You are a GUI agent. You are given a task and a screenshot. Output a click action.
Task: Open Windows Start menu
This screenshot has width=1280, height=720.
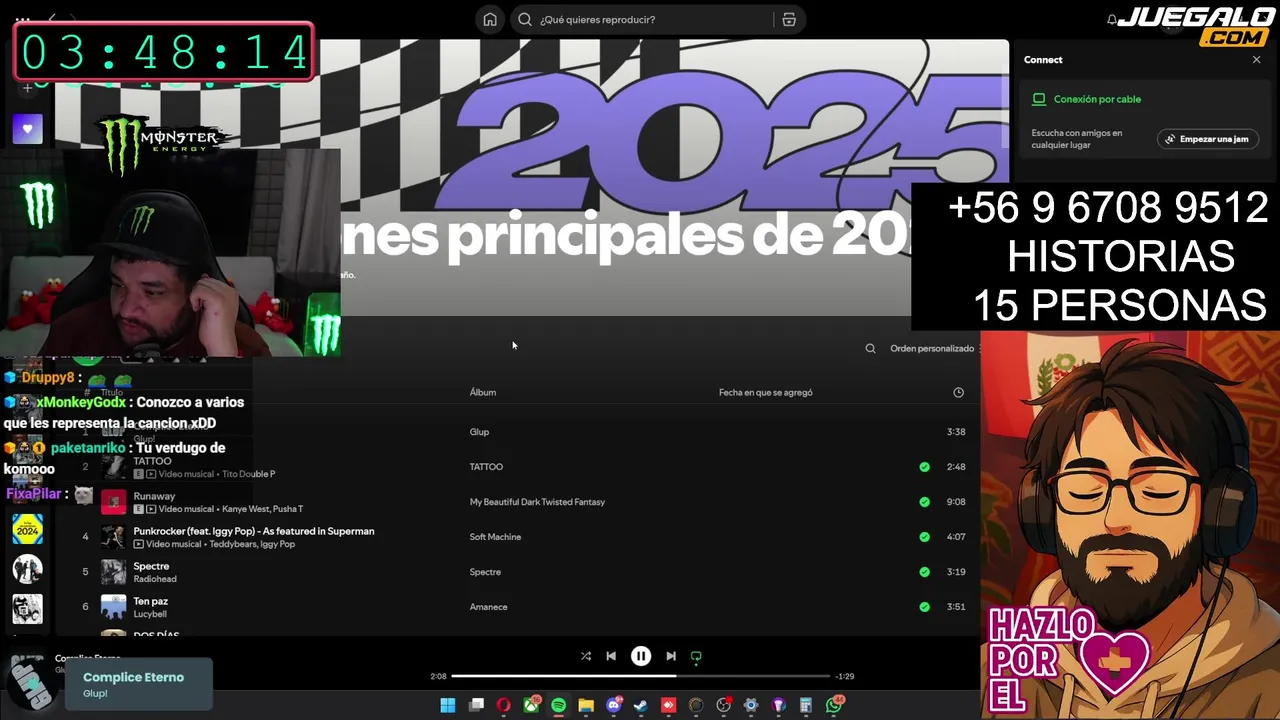pos(448,705)
